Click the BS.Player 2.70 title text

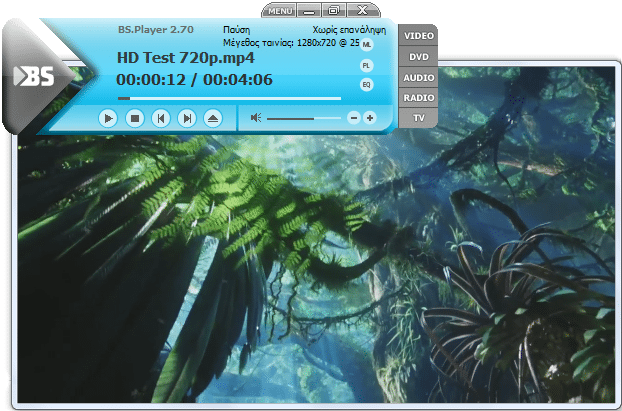pyautogui.click(x=156, y=29)
